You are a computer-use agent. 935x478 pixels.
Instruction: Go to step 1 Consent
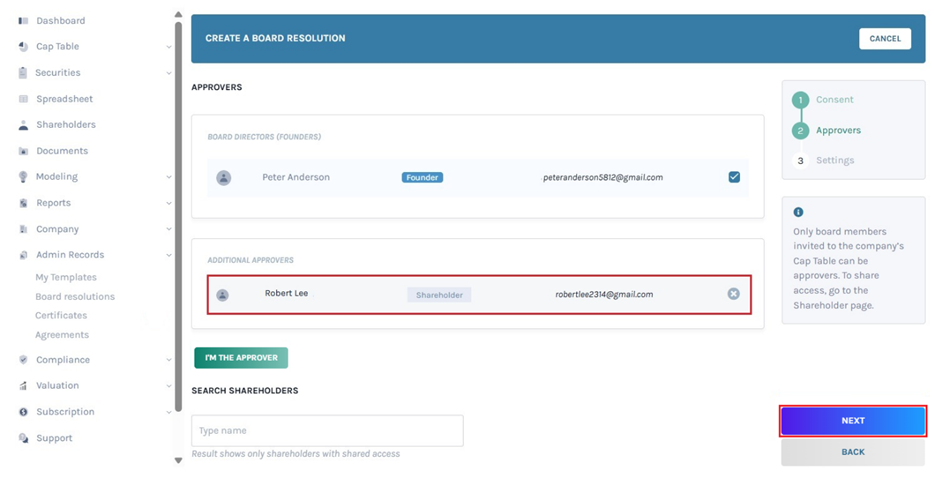click(x=833, y=100)
